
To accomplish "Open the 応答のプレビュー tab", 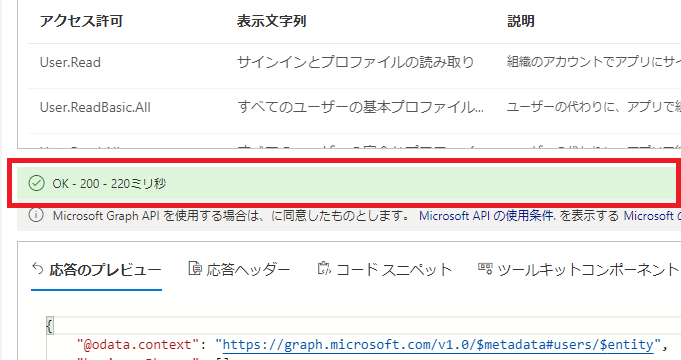I will (96, 270).
